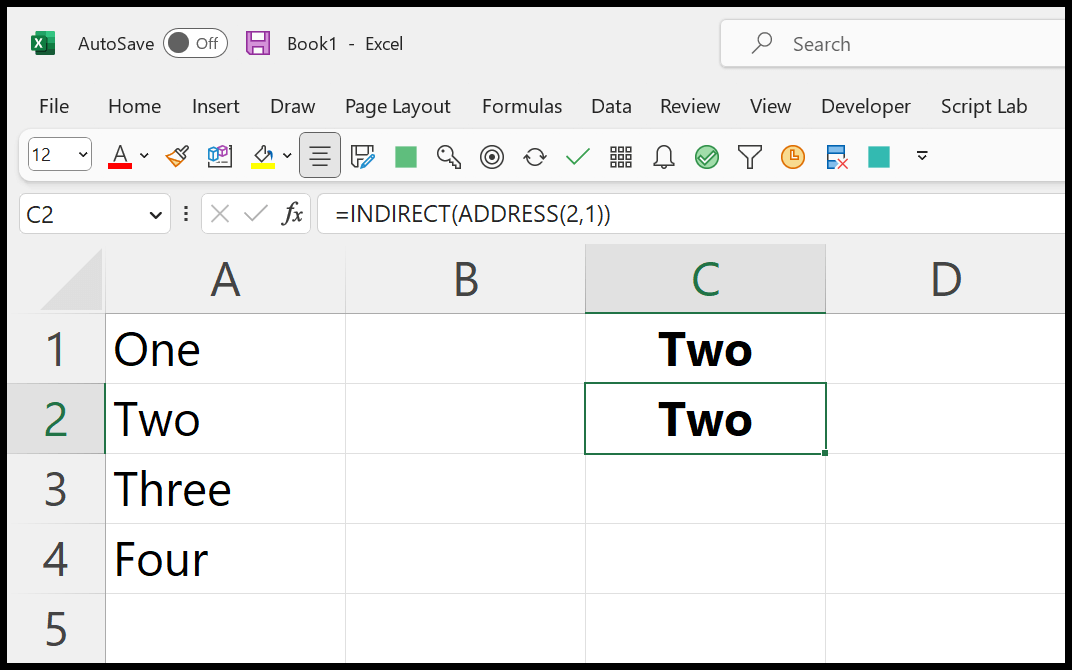Click the orange clock icon
Viewport: 1072px width, 670px height.
(792, 157)
